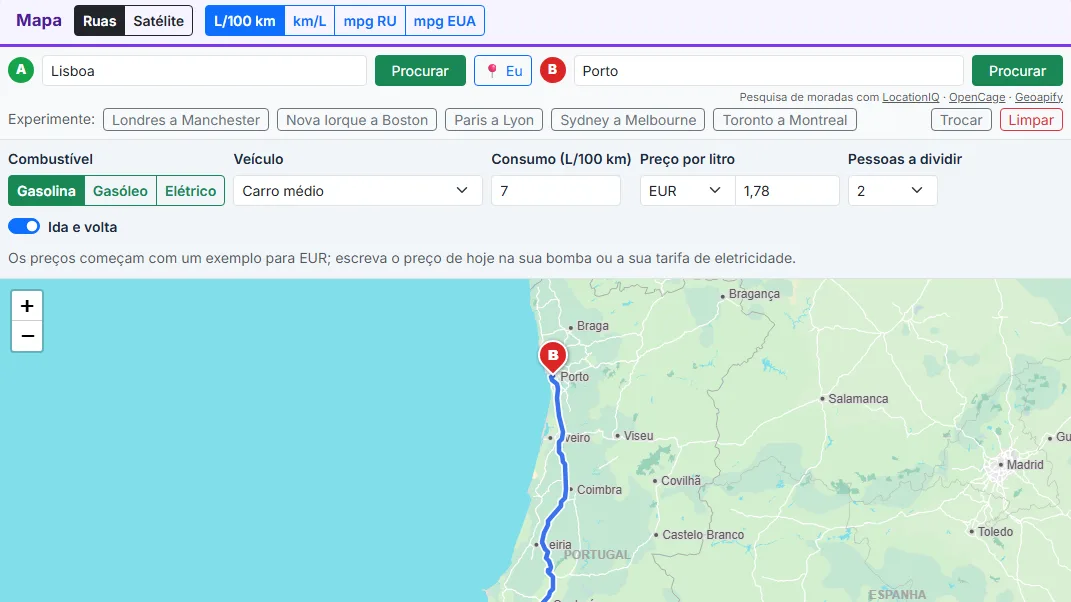Switch map to Ruas view
The width and height of the screenshot is (1071, 602).
(x=100, y=20)
